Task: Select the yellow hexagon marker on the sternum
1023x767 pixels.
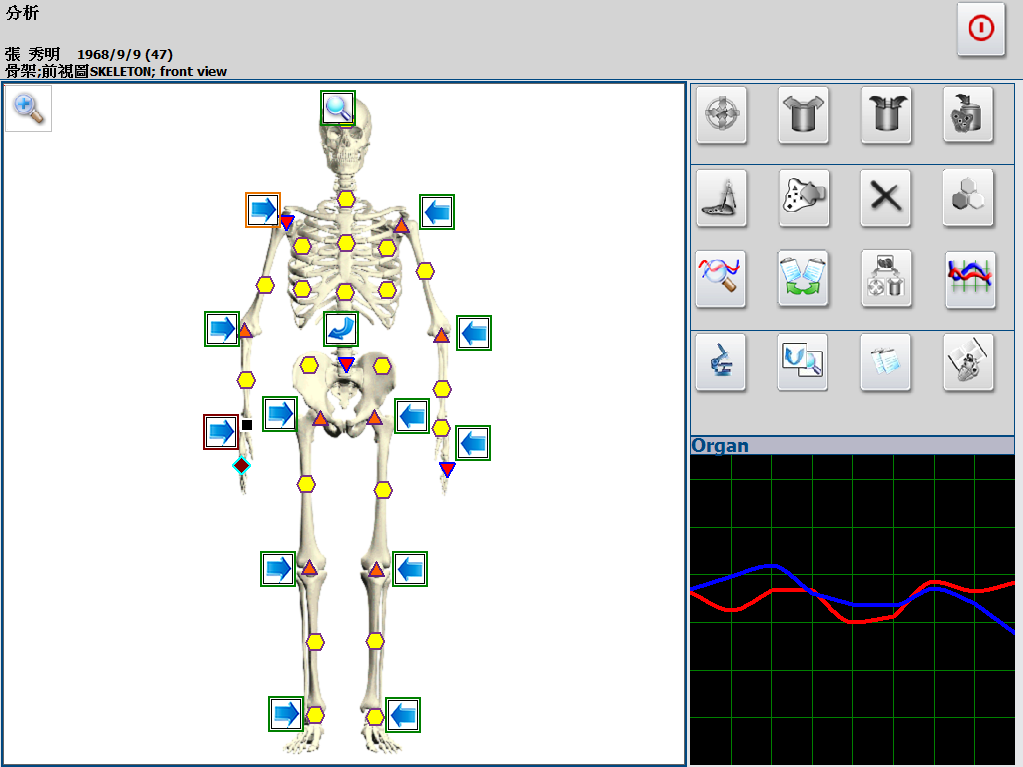Action: coord(346,243)
